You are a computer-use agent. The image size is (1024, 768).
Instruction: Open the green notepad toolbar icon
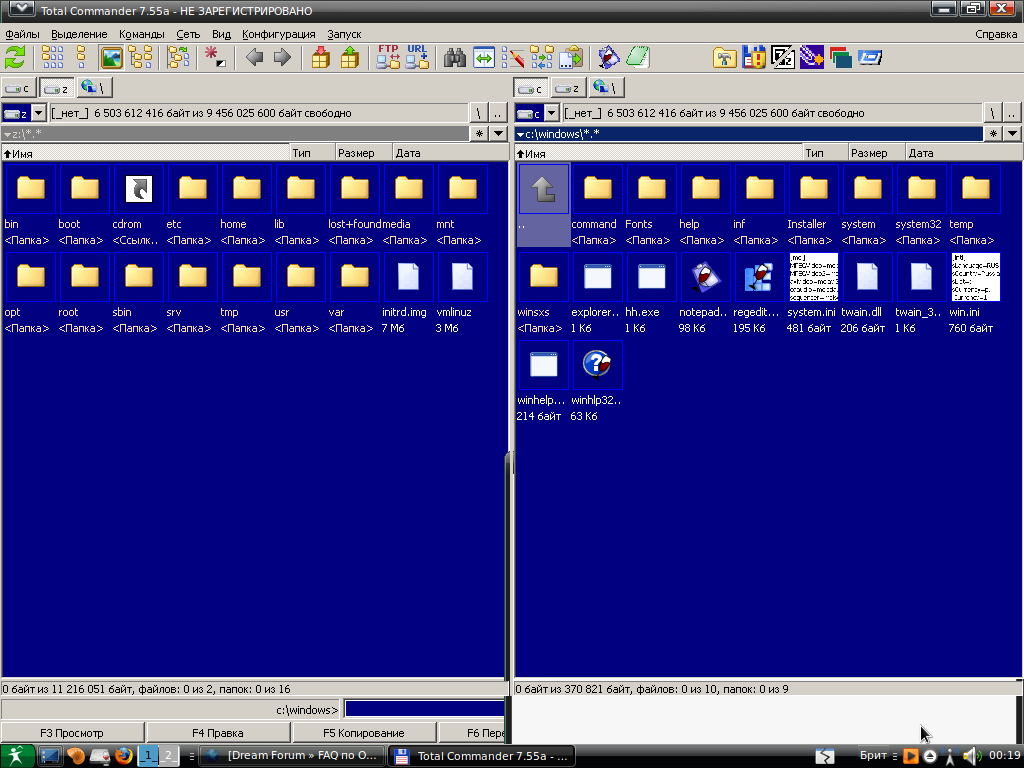637,57
